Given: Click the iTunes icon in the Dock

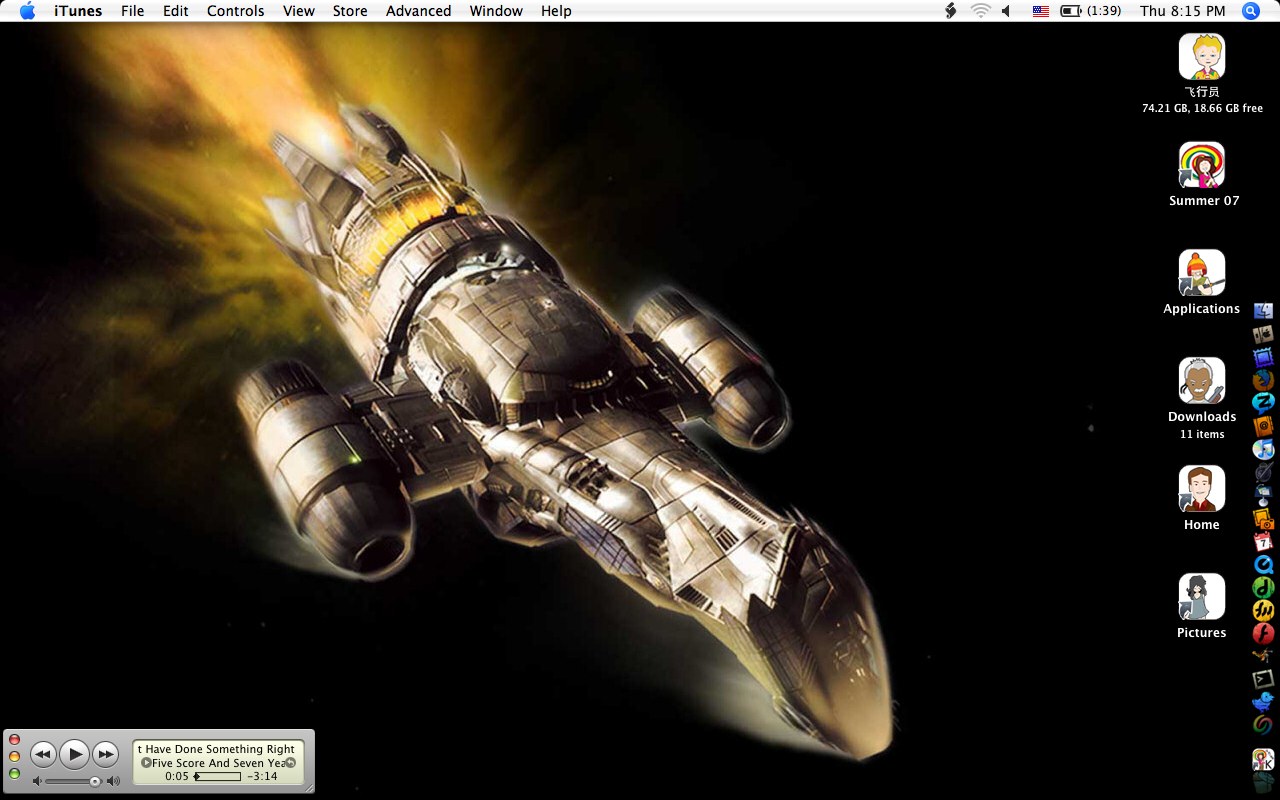Looking at the screenshot, I should pyautogui.click(x=1263, y=449).
